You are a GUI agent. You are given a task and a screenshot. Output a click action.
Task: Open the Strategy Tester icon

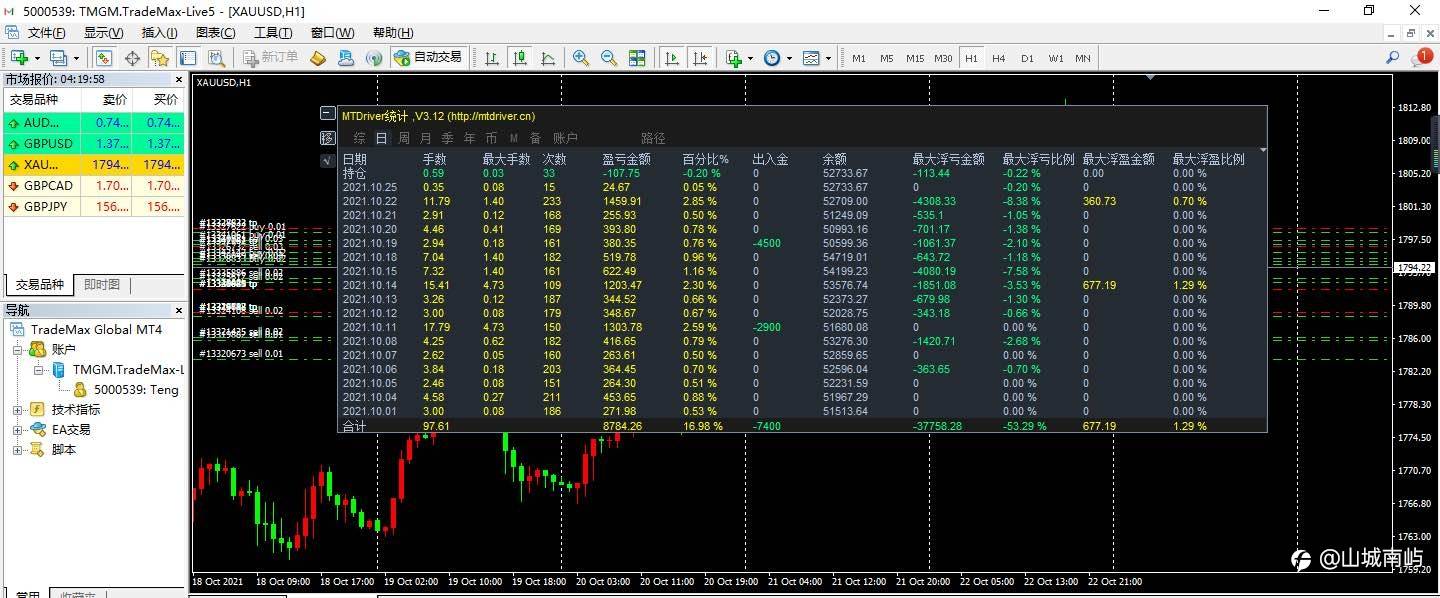(x=217, y=58)
